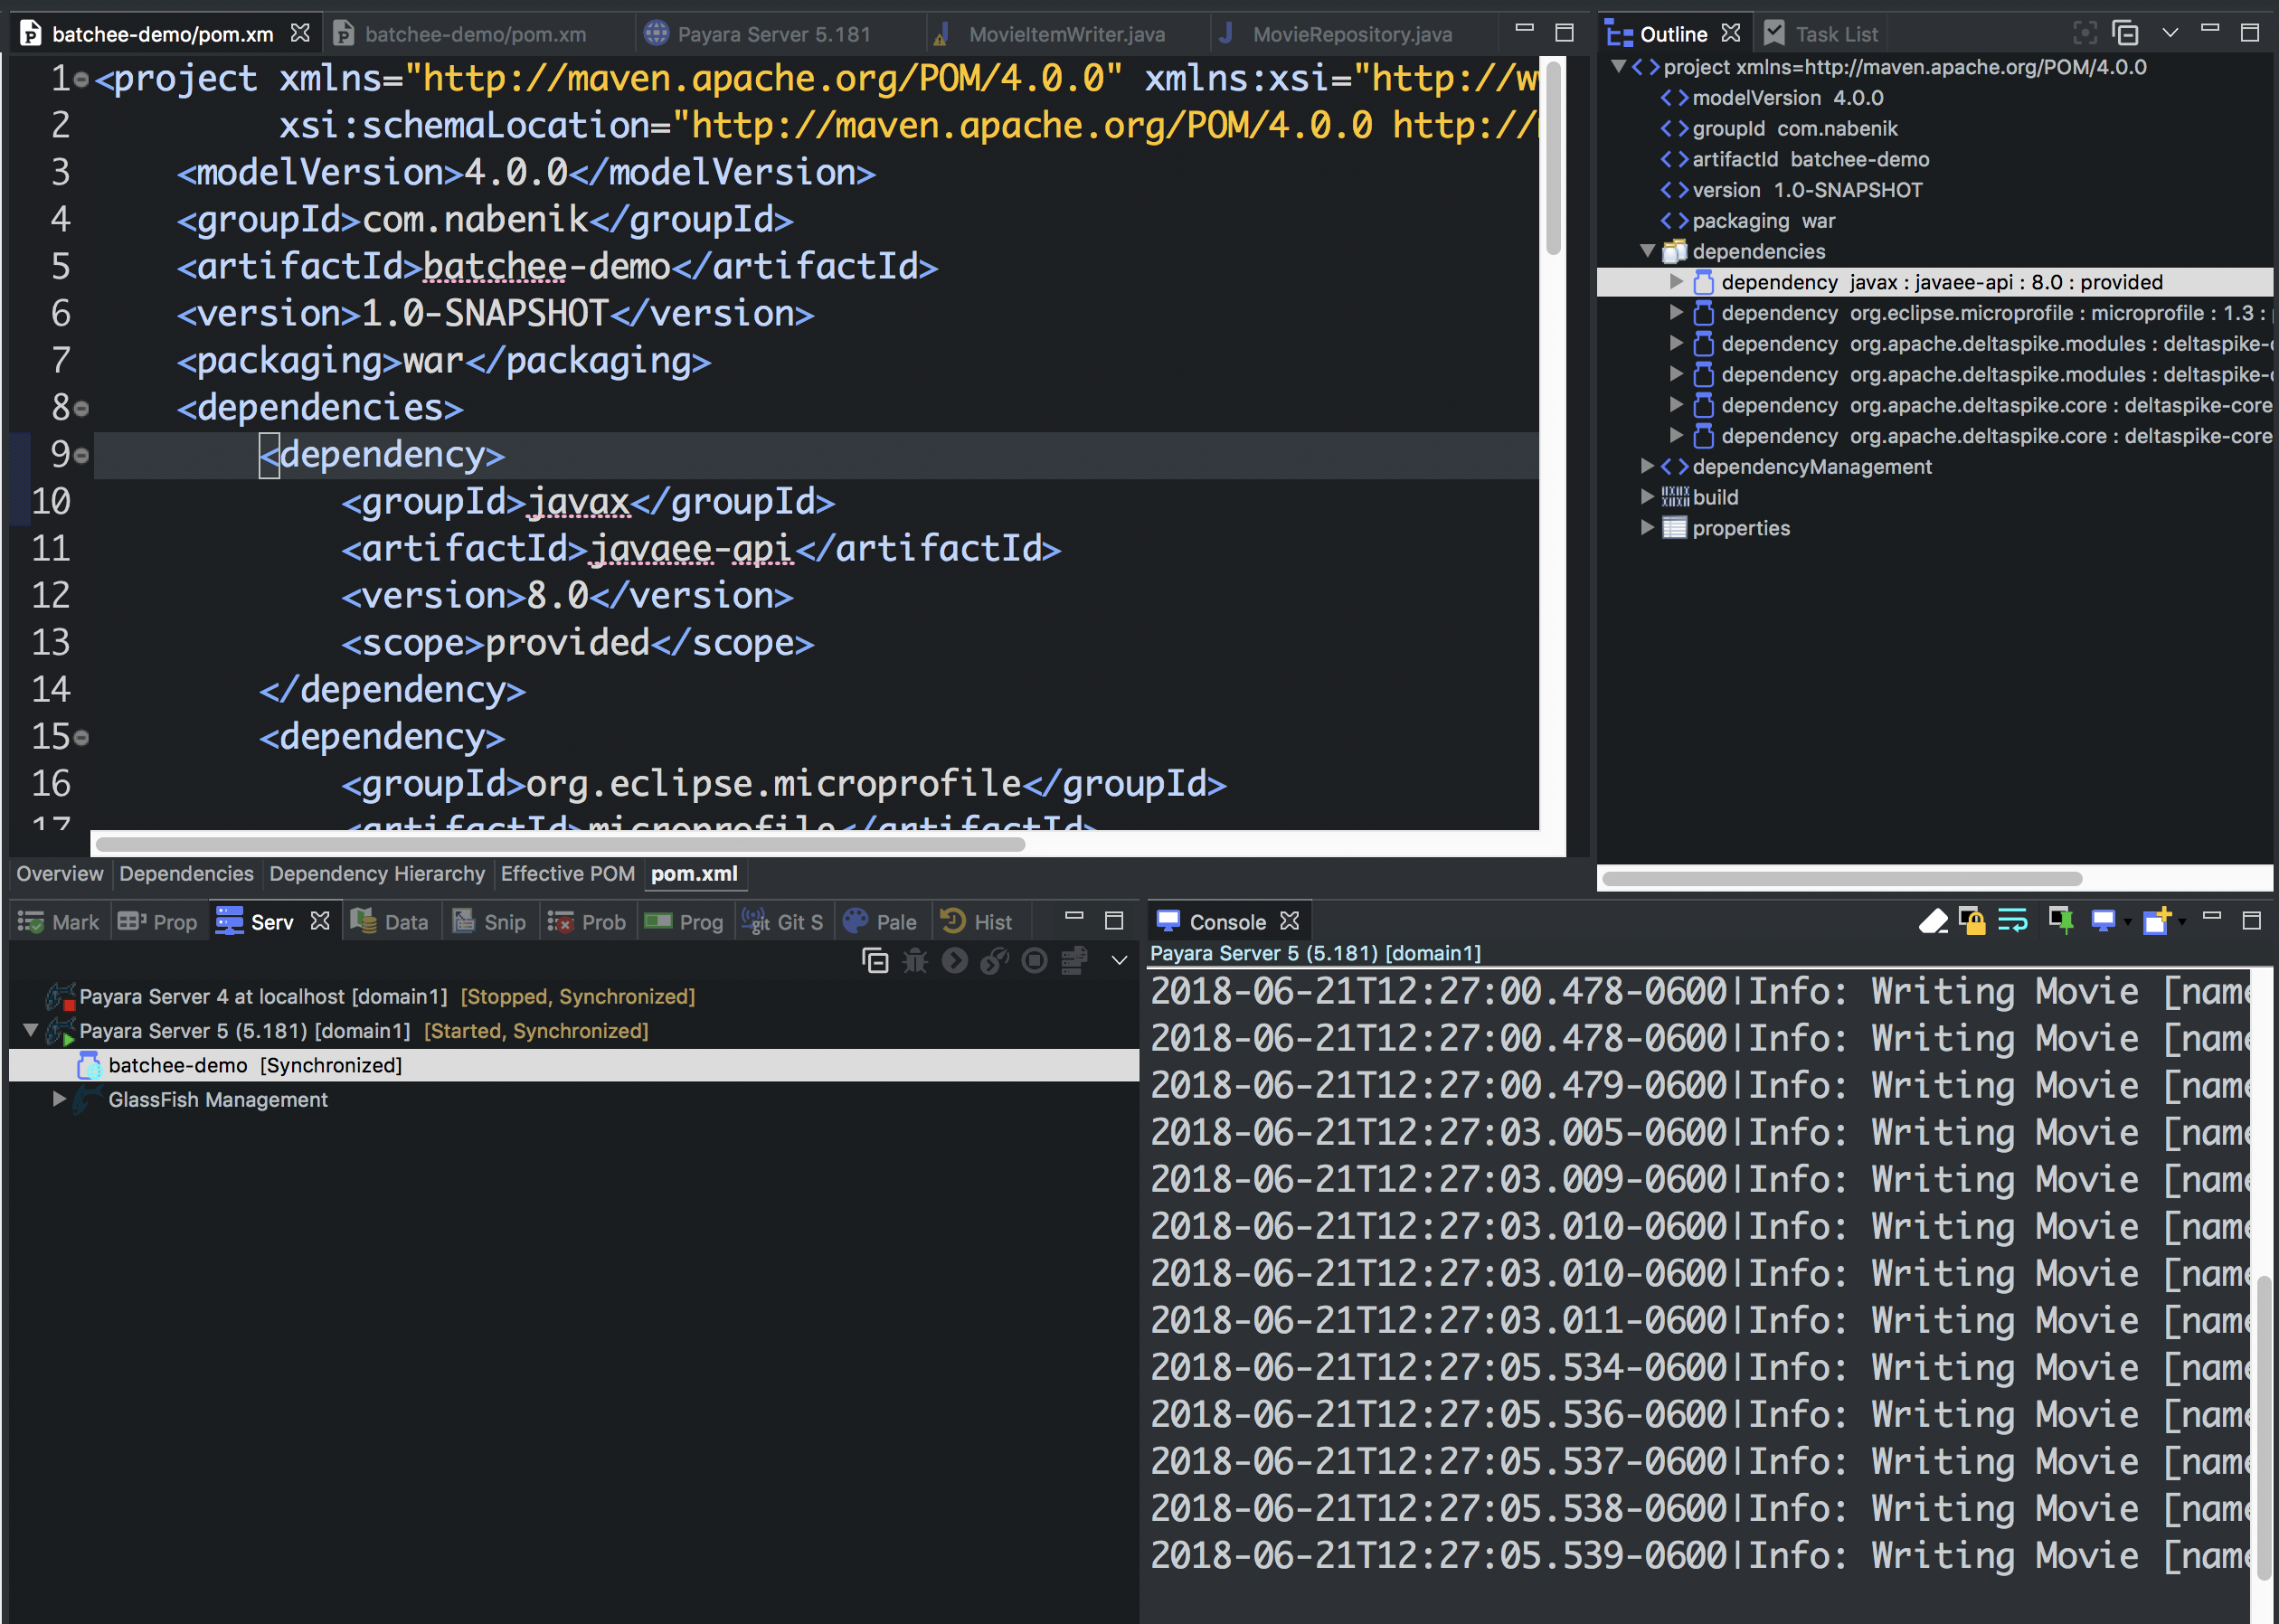The height and width of the screenshot is (1624, 2279).
Task: Expand the dependencyManagement node in Outline
Action: pos(1646,466)
